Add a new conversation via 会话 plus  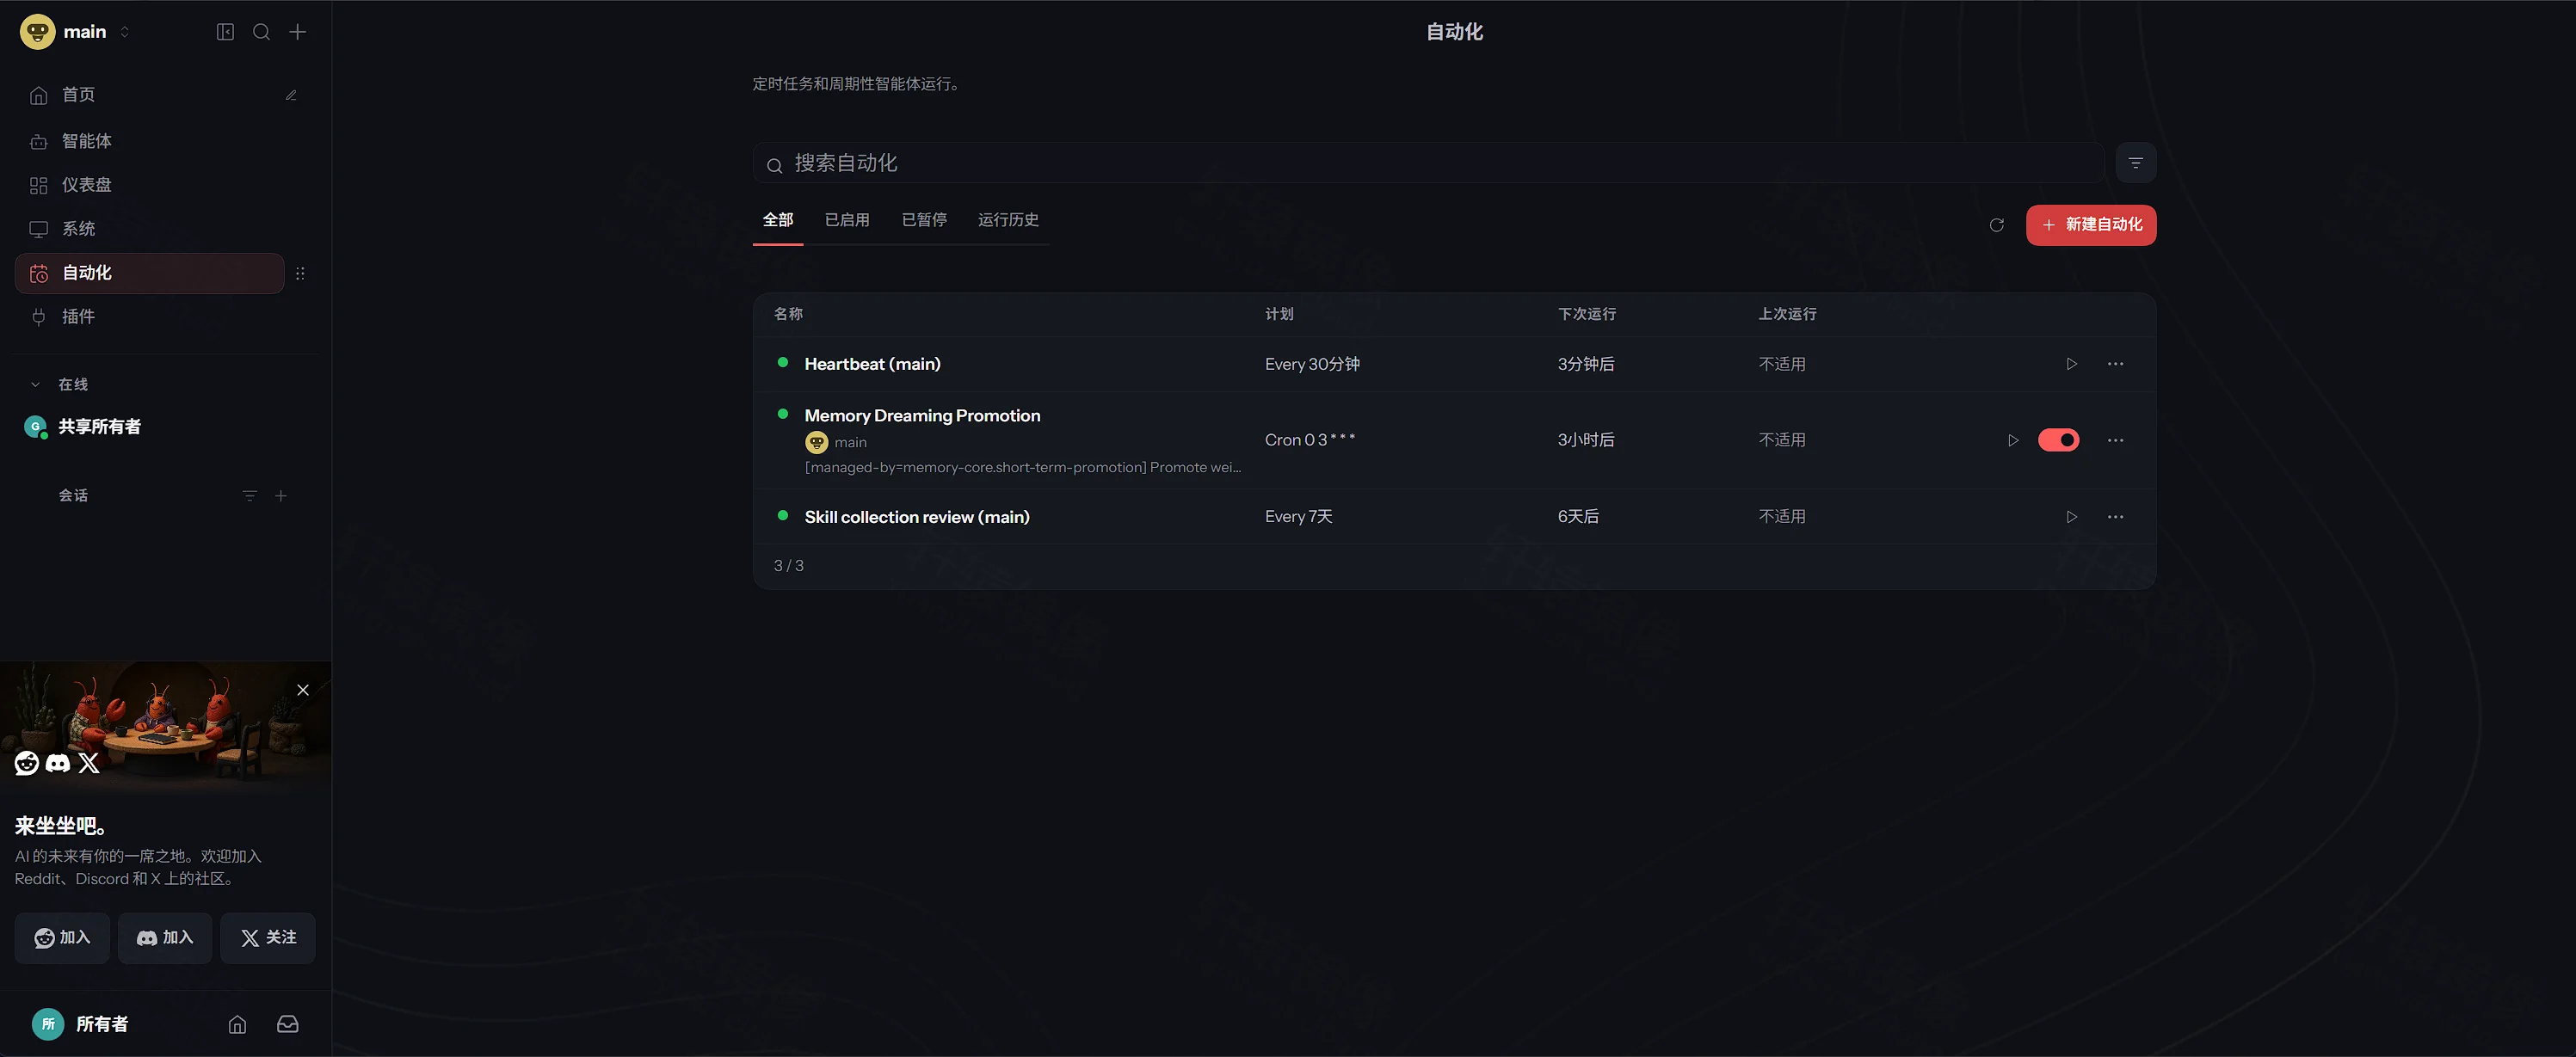[281, 496]
